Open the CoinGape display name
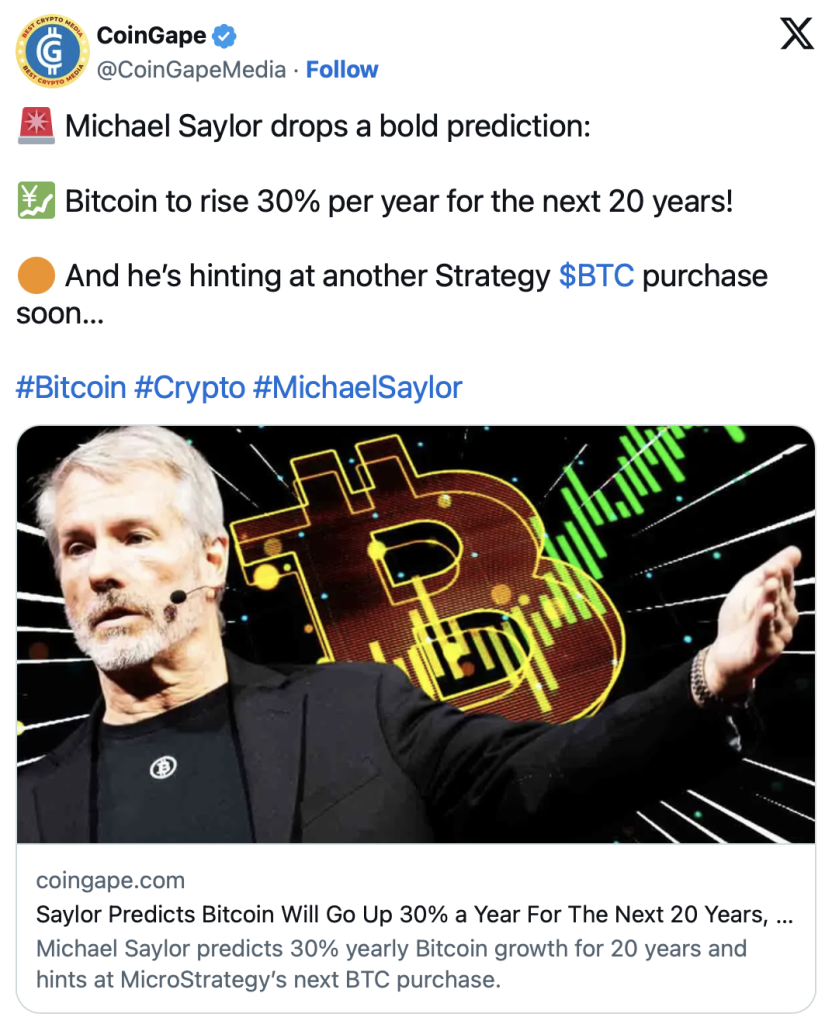The width and height of the screenshot is (832, 1024). click(x=151, y=35)
